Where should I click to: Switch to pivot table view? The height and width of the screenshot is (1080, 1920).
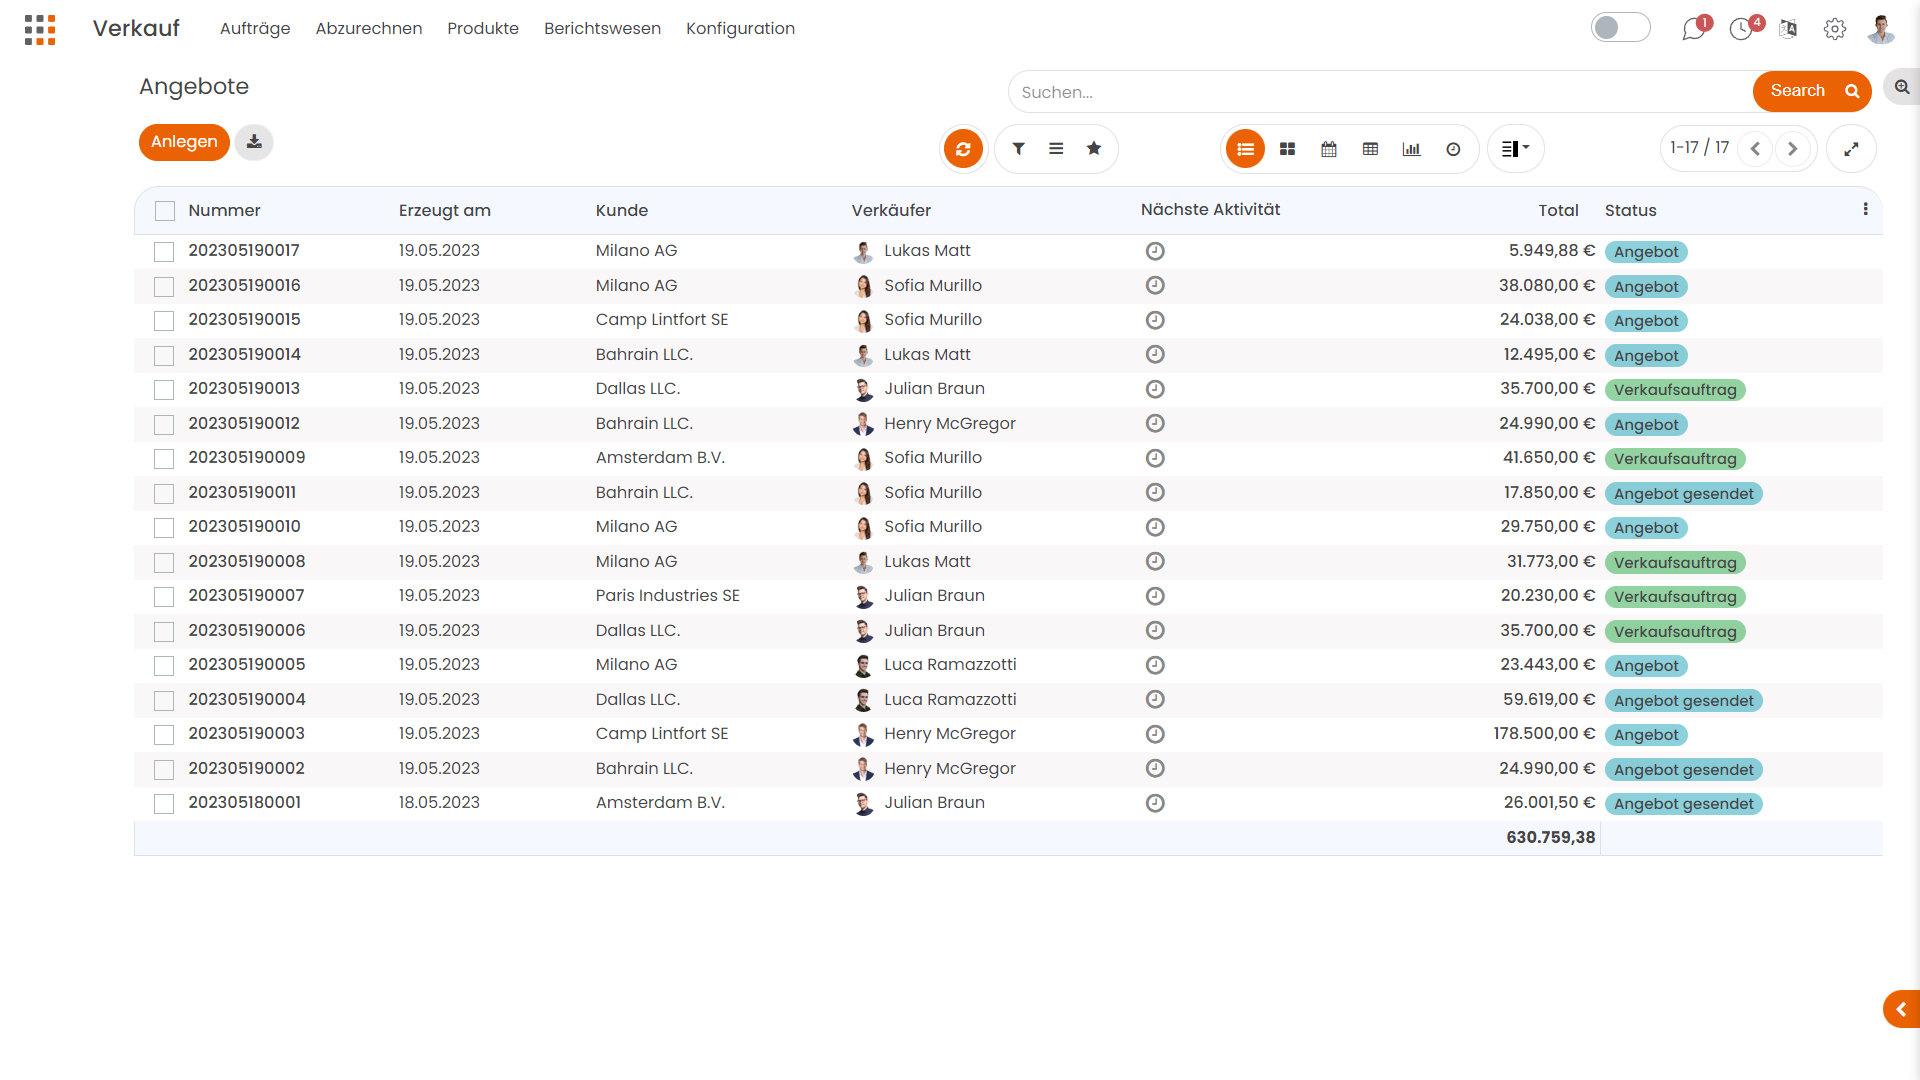1371,149
